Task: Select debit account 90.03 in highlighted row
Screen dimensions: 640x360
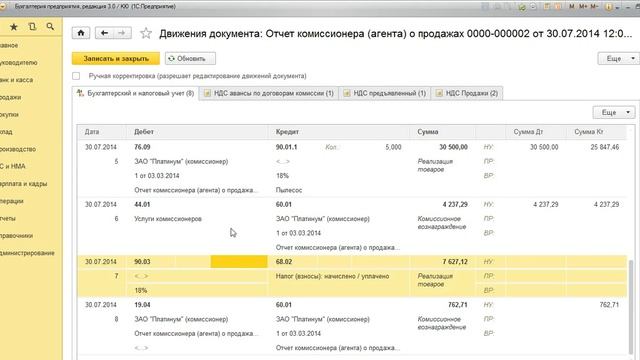Action: point(142,262)
